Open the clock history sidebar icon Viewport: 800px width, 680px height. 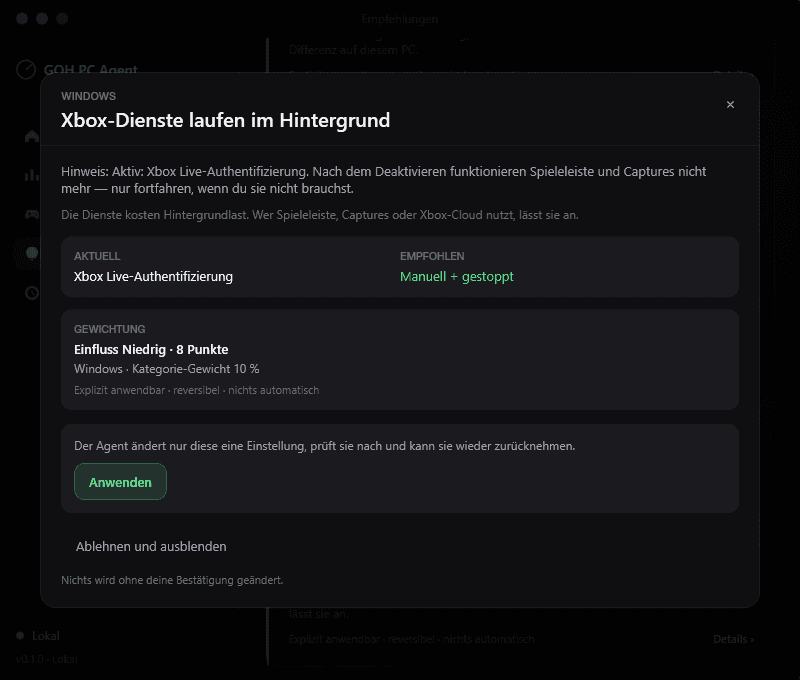tap(32, 293)
